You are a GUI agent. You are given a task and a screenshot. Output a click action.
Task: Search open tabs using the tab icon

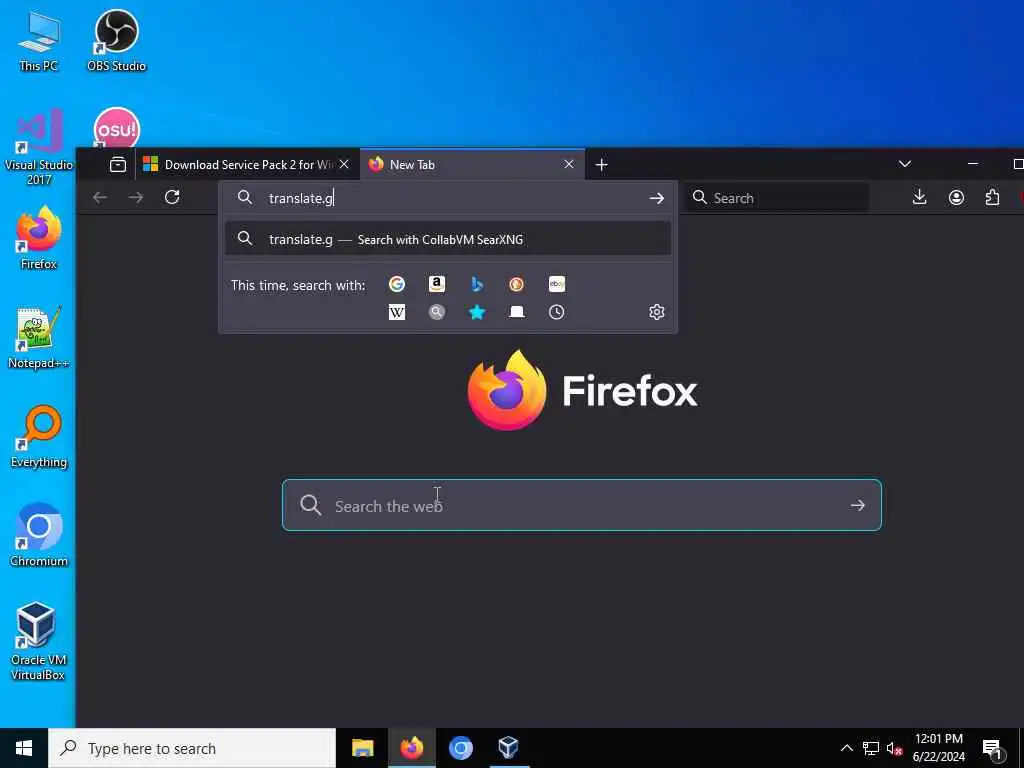[x=517, y=312]
